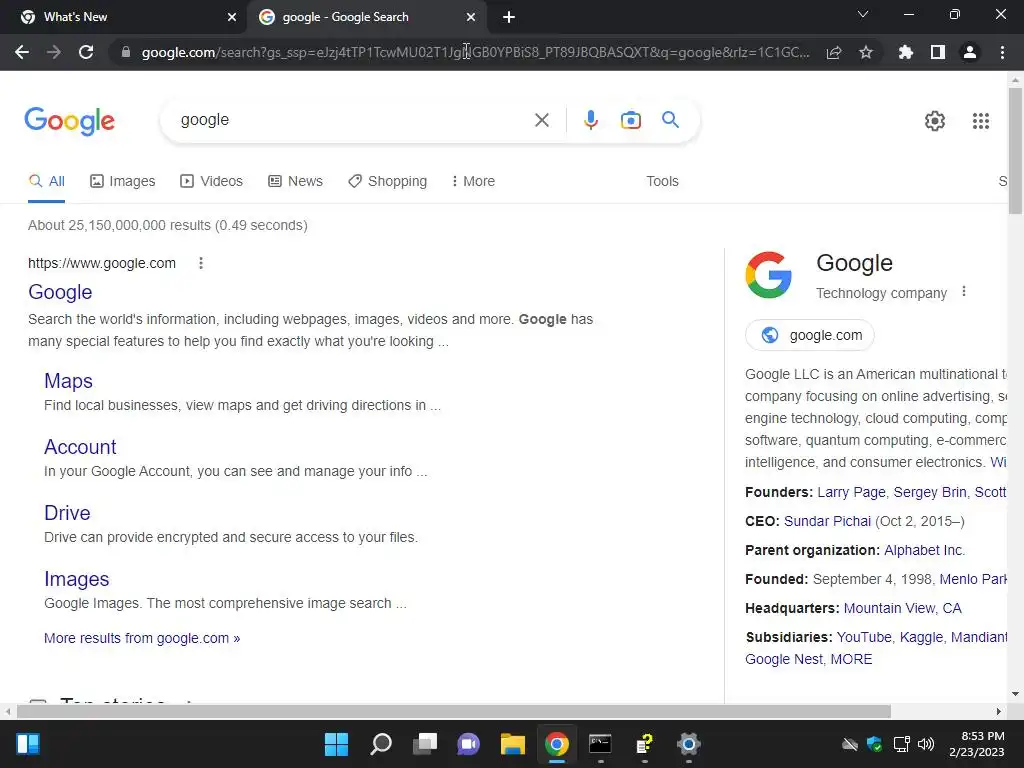Viewport: 1024px width, 768px height.
Task: Open Task View from the taskbar
Action: [x=424, y=744]
